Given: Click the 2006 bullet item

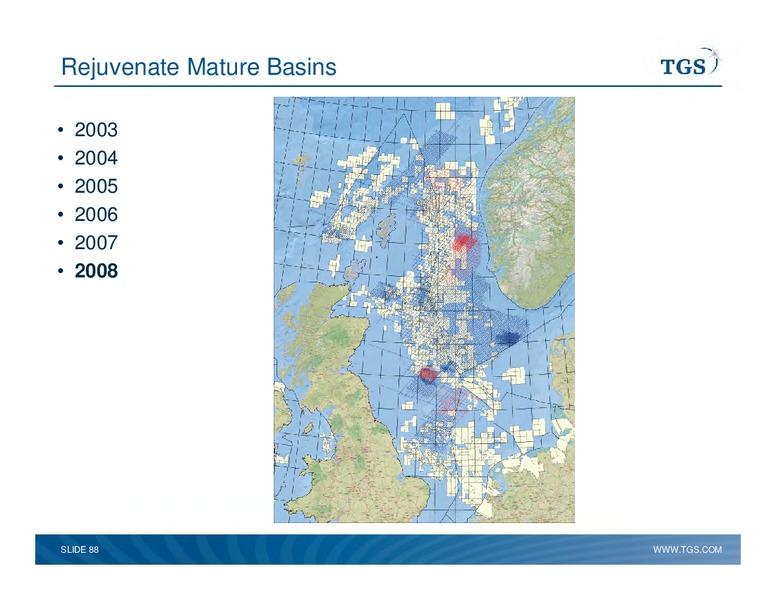Looking at the screenshot, I should pos(96,214).
